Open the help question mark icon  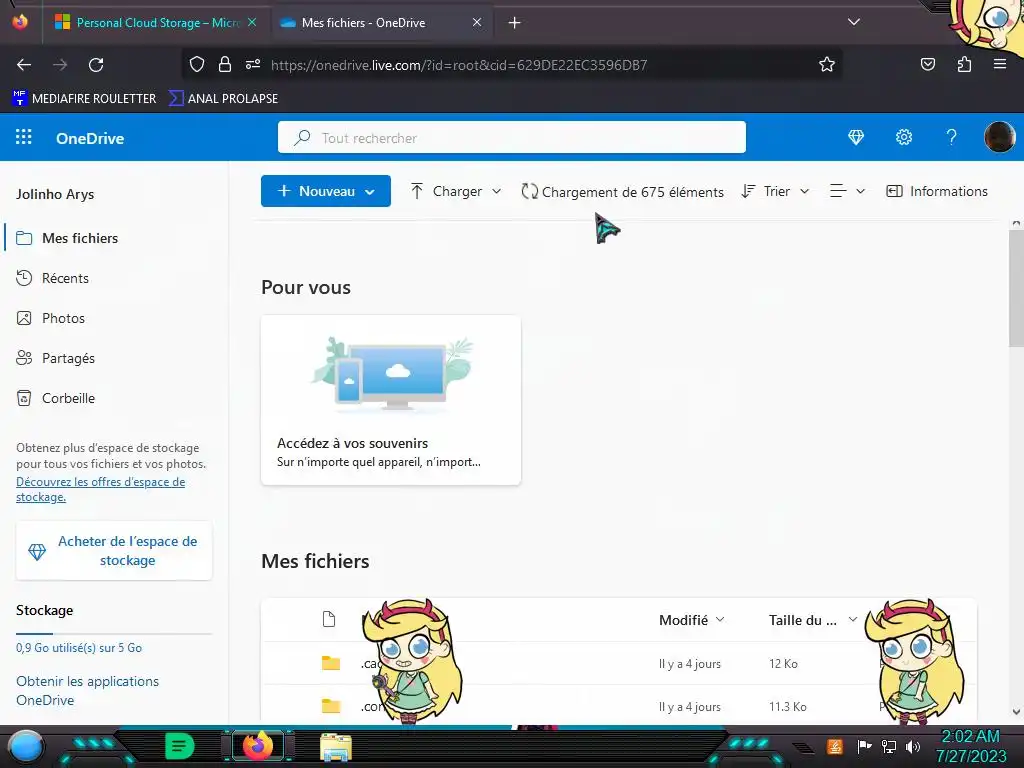952,137
